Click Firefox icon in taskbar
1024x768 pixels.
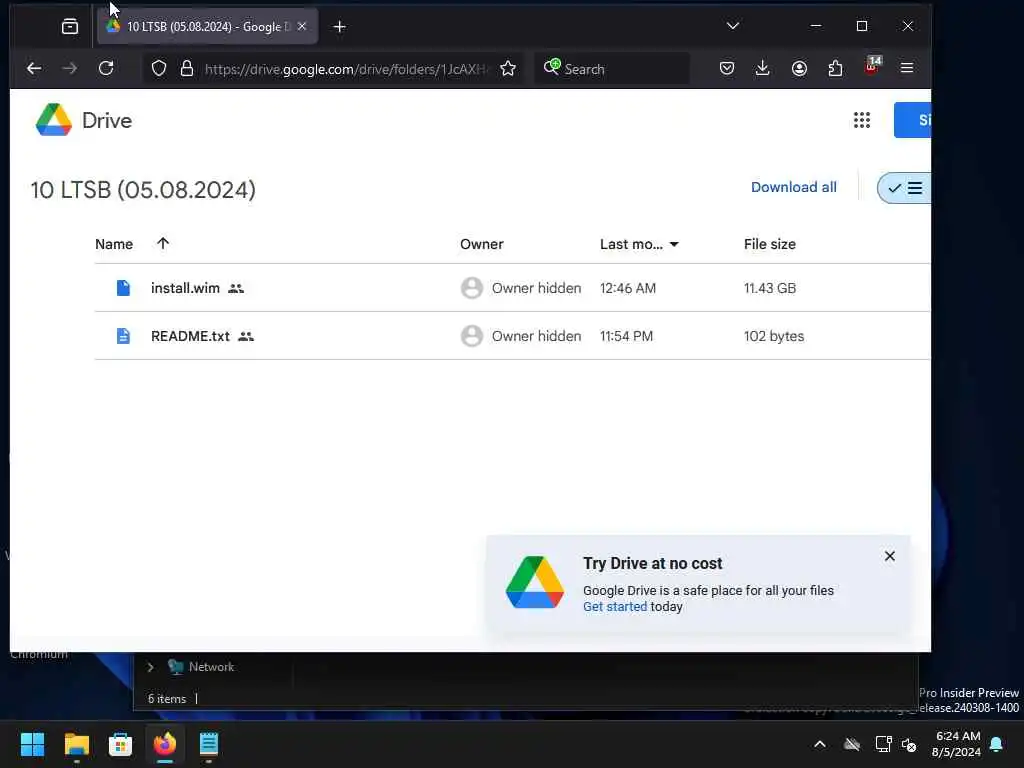(x=165, y=744)
